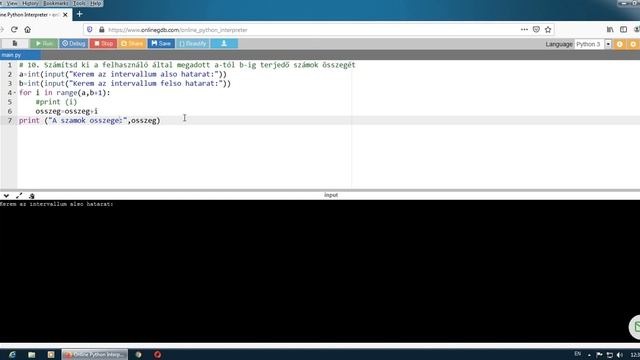Expand the console to full screen

(x=19, y=196)
